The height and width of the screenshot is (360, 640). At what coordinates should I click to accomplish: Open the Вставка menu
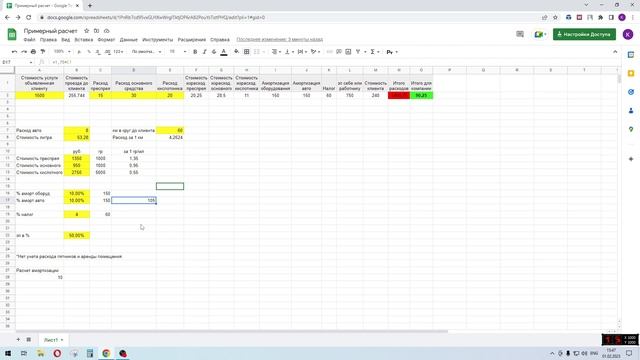click(84, 40)
